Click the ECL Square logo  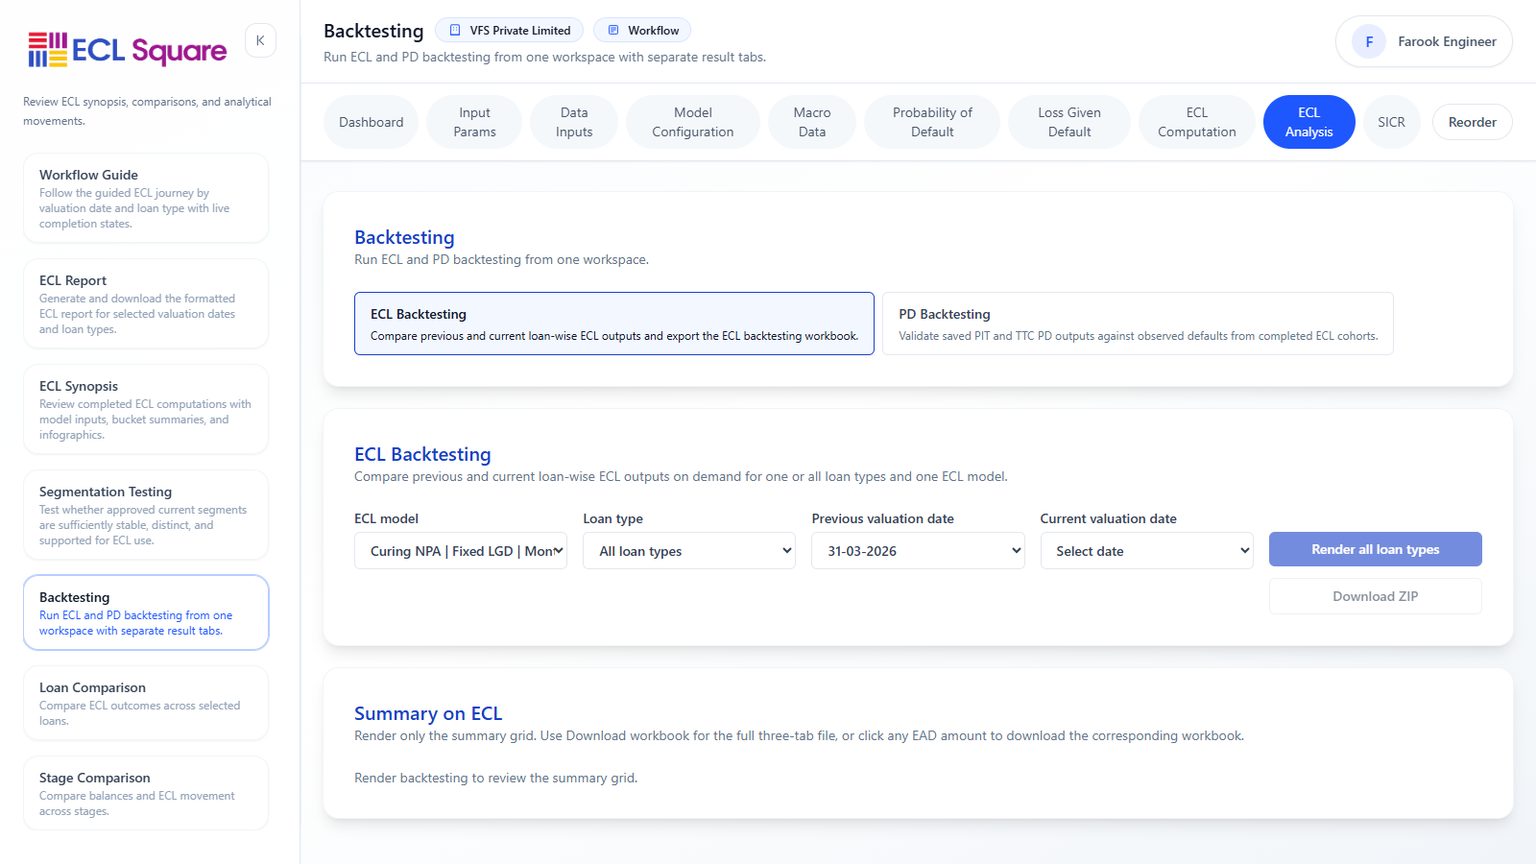(x=128, y=49)
